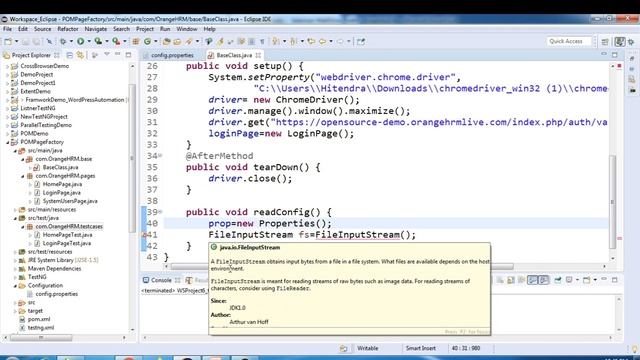Open the Debug icon's dropdown arrow
Image resolution: width=640 pixels, height=360 pixels.
coord(71,41)
